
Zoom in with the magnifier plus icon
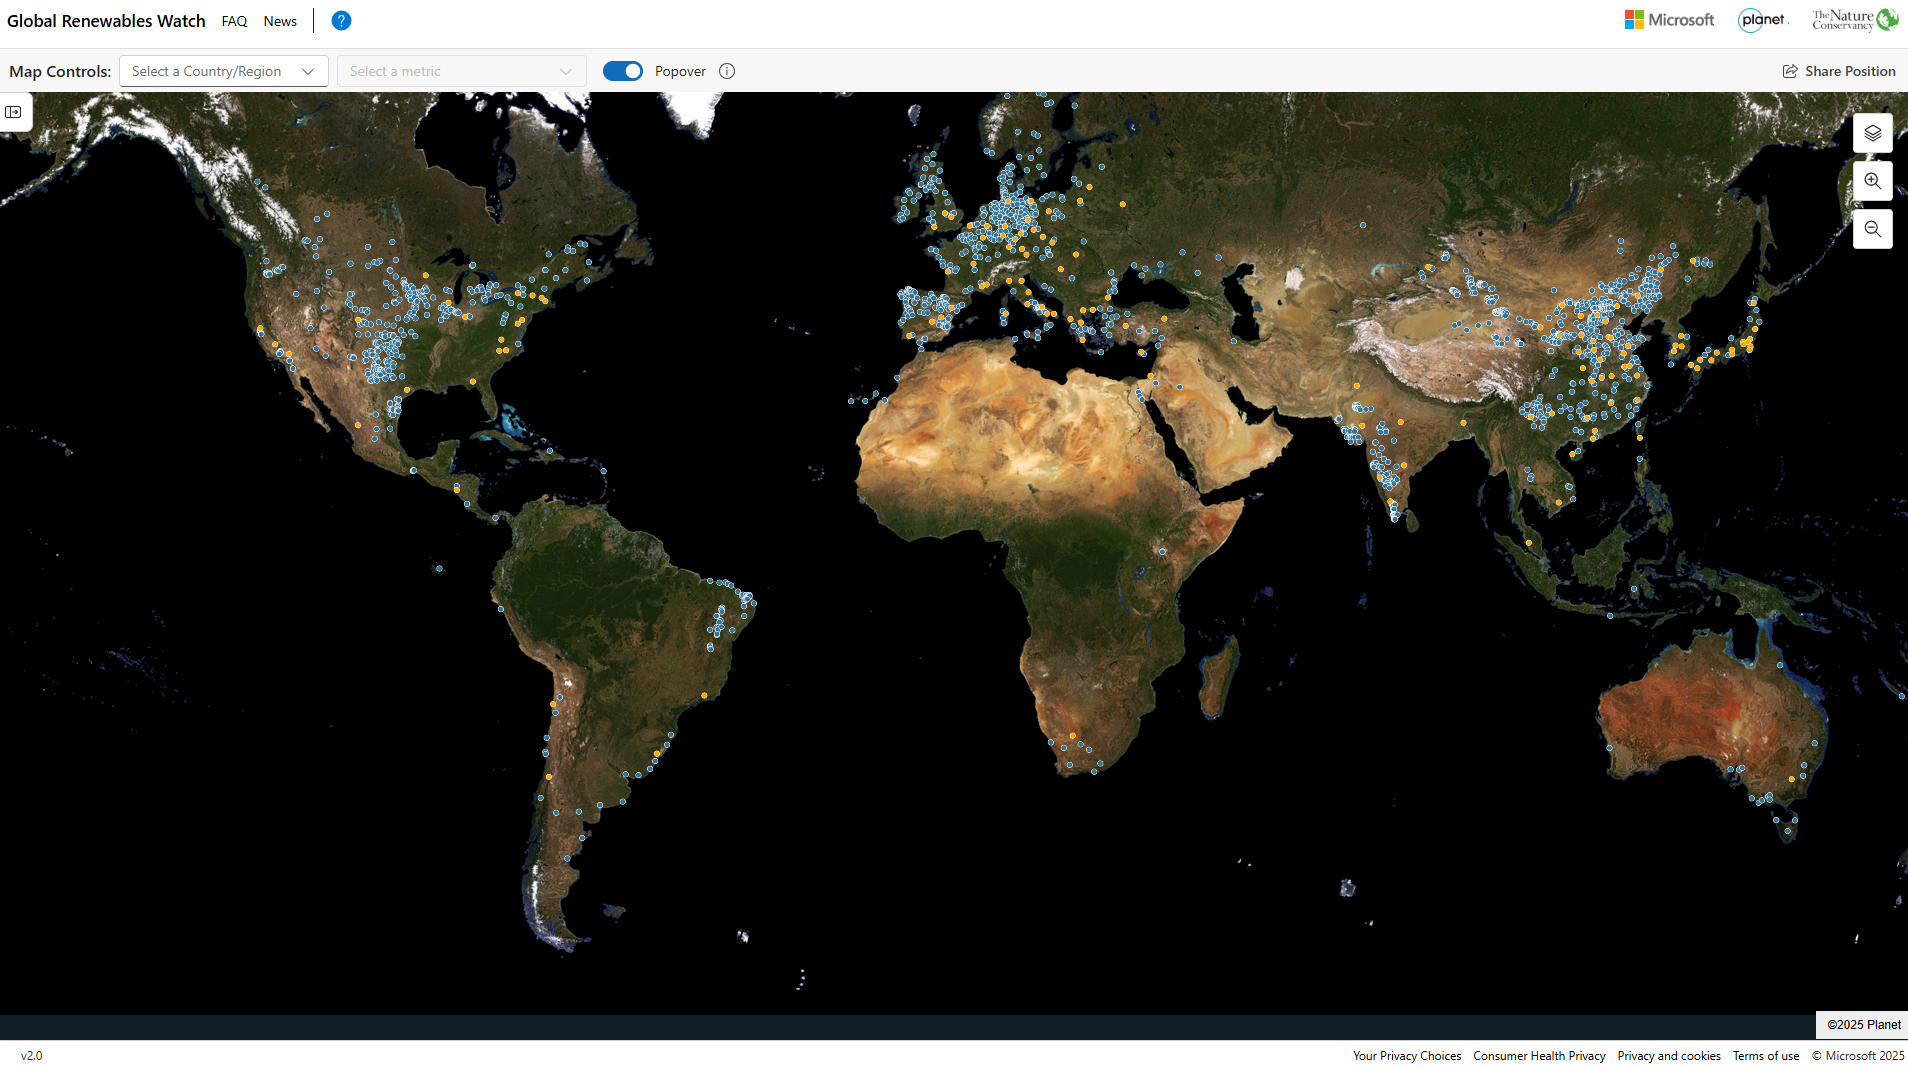(1872, 181)
